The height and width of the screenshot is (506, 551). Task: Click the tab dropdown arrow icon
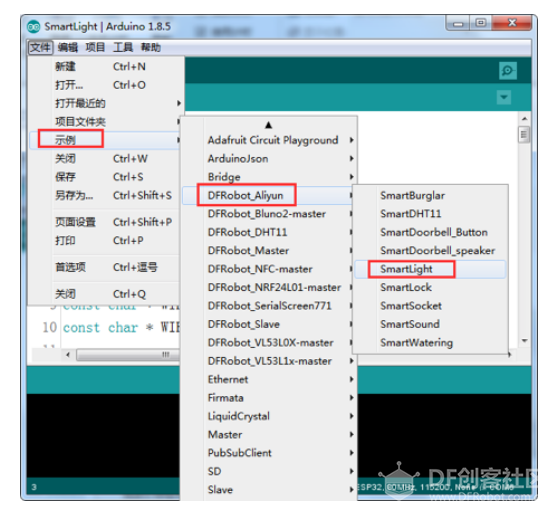pyautogui.click(x=504, y=97)
